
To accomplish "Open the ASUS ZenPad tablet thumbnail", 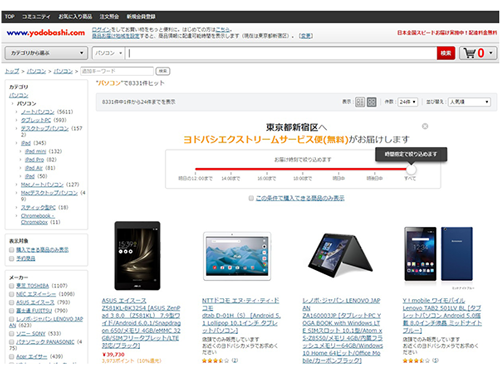I will (137, 256).
